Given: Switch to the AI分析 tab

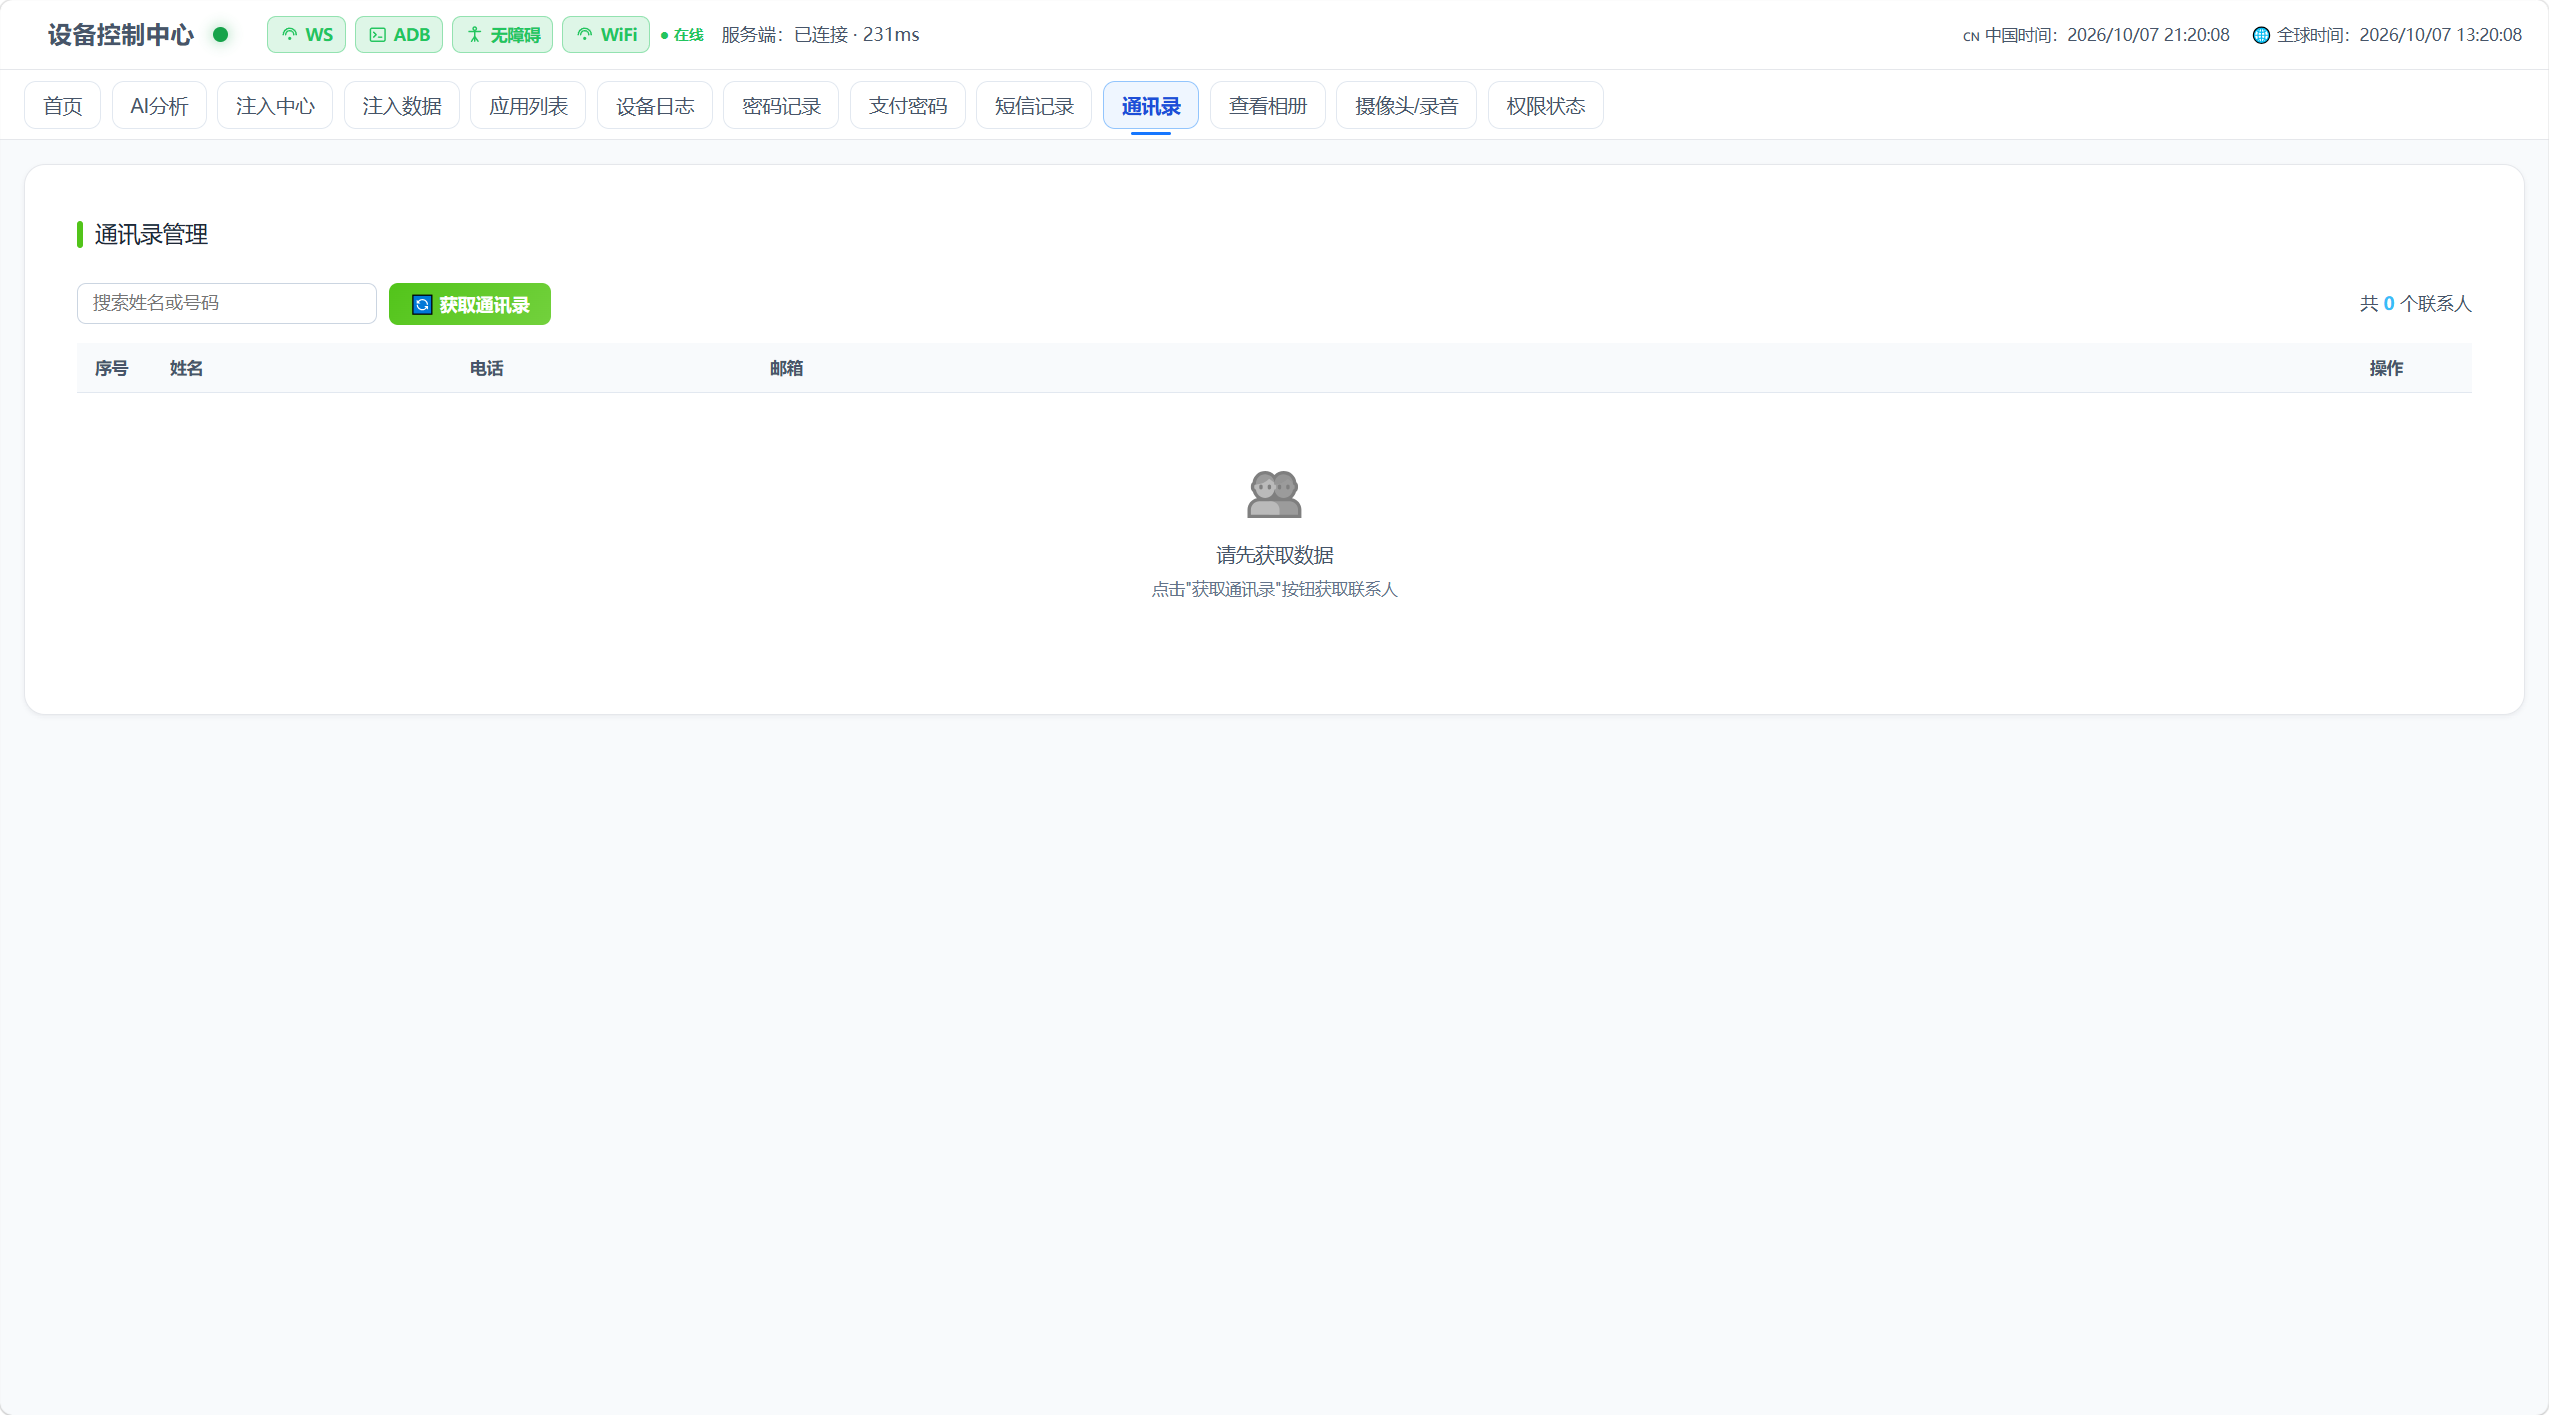Looking at the screenshot, I should 159,106.
